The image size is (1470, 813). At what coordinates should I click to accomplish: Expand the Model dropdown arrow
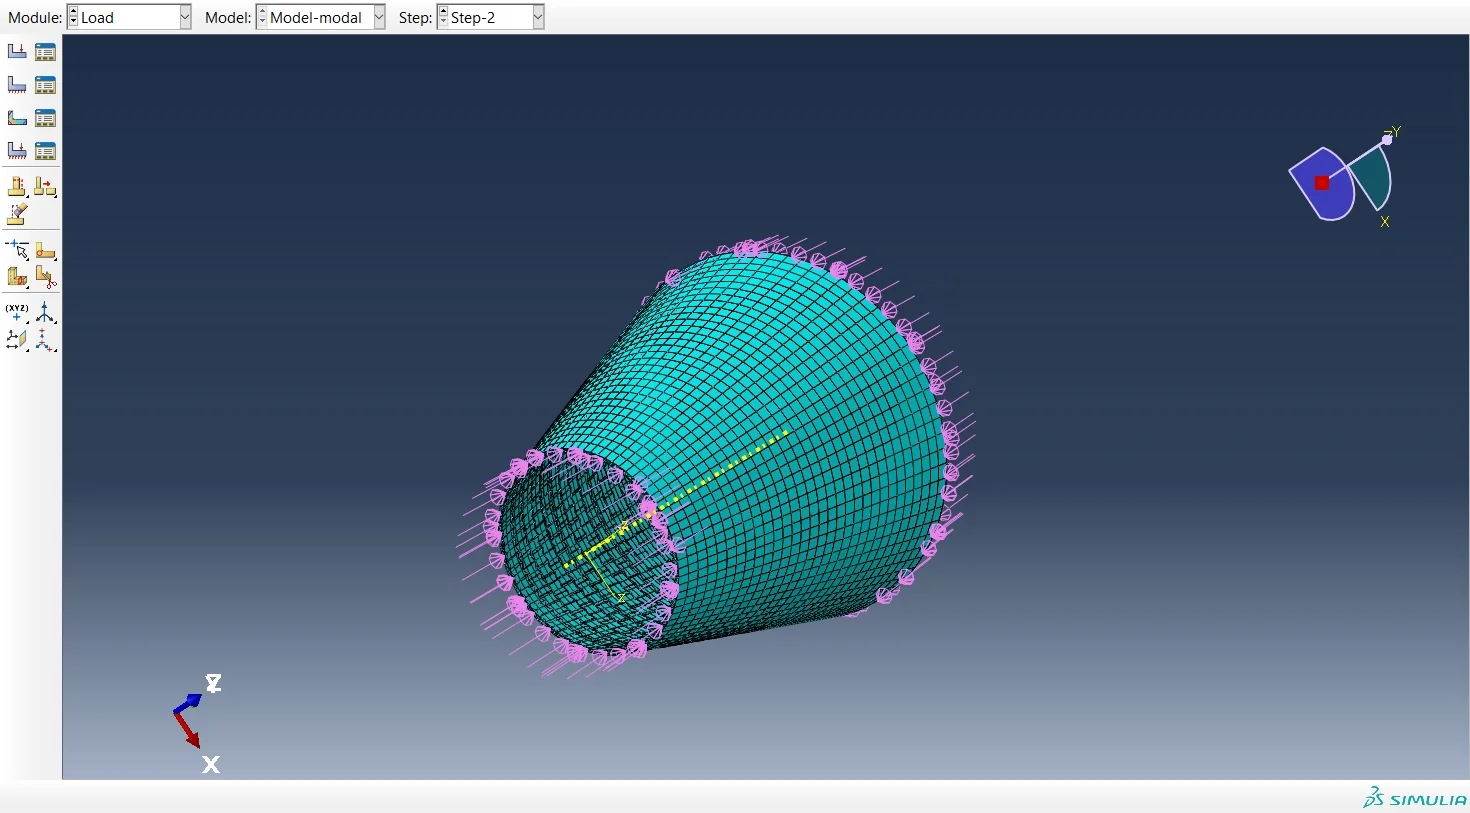coord(379,17)
